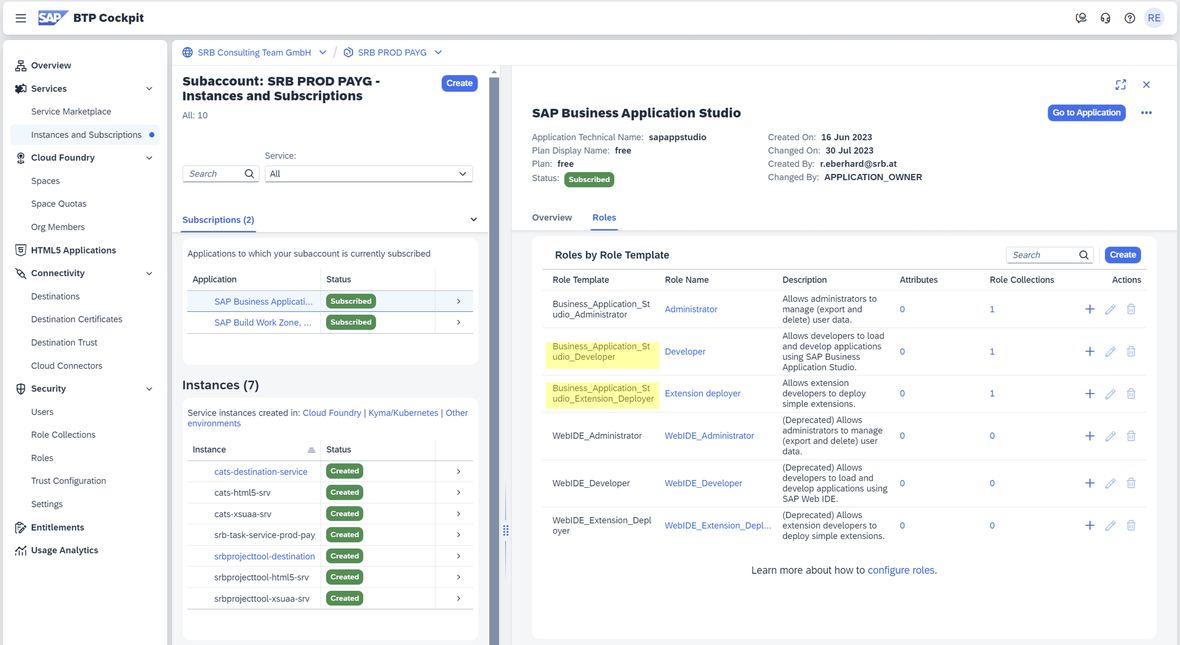
Task: Toggle full screen for the details panel
Action: point(1121,84)
